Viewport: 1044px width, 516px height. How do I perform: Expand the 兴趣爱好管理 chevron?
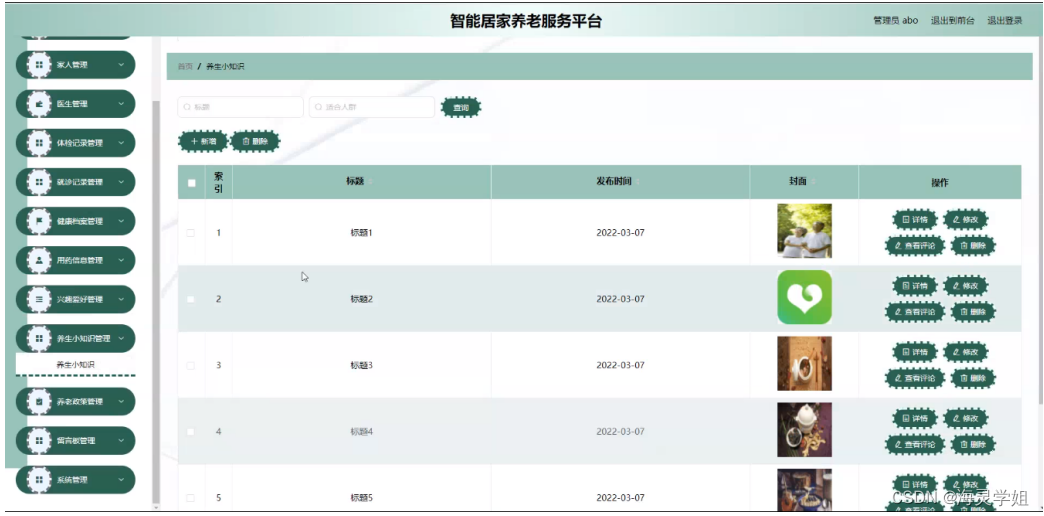(121, 300)
